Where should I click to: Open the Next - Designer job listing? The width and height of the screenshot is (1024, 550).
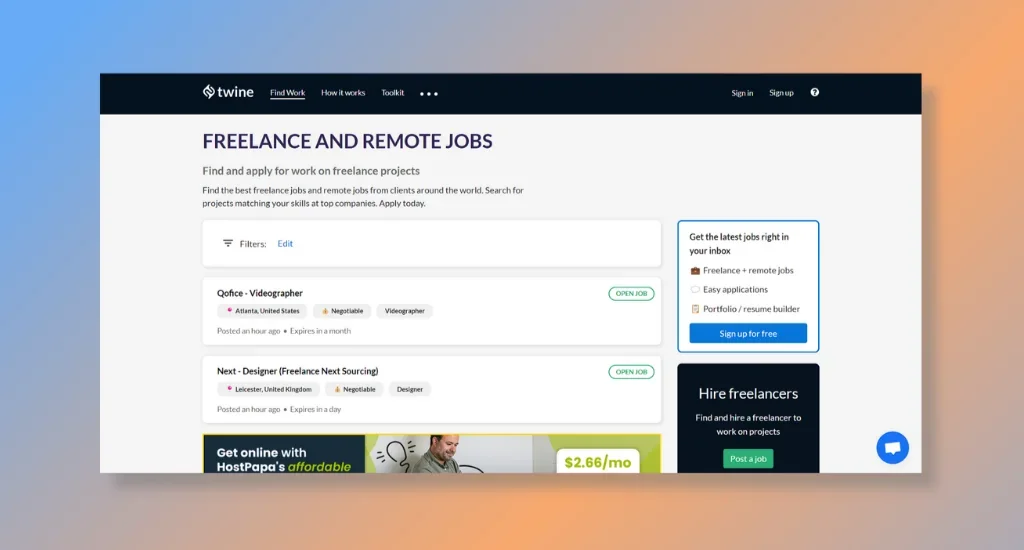[x=297, y=371]
